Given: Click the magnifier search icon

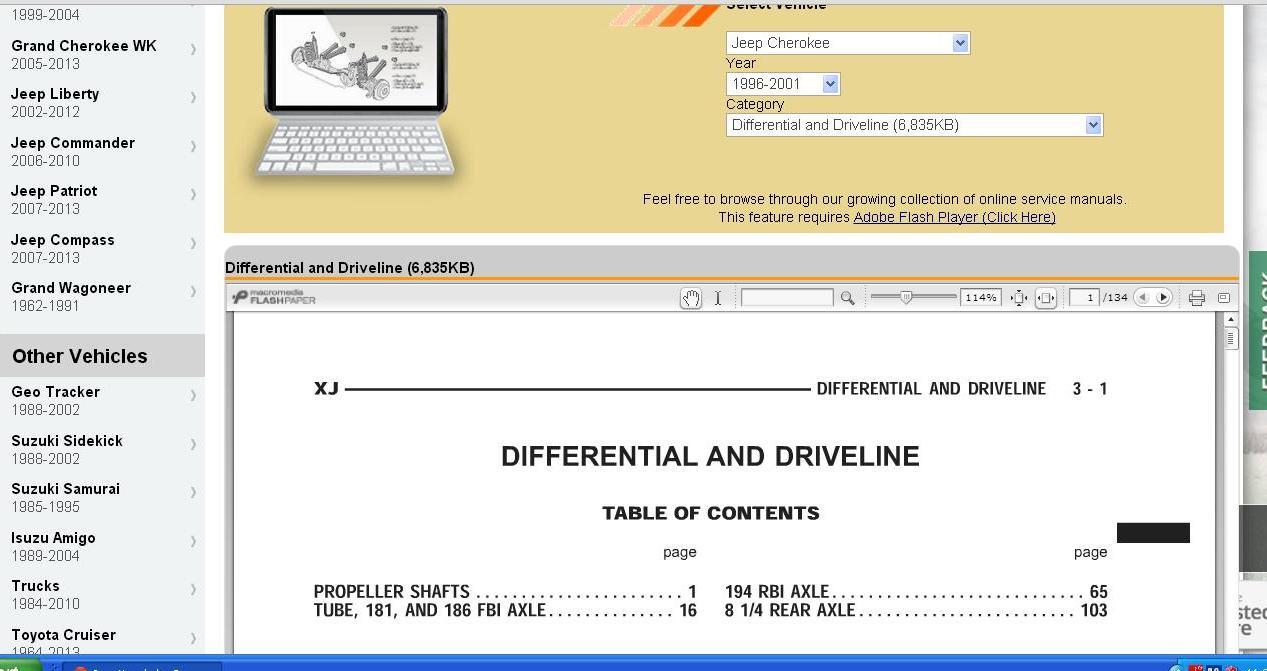Looking at the screenshot, I should point(847,298).
